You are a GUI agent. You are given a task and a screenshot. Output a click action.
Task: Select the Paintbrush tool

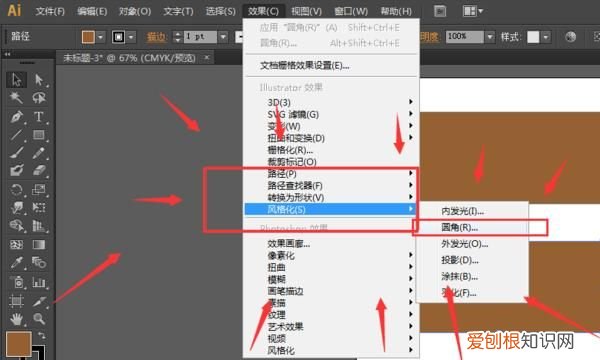point(16,153)
